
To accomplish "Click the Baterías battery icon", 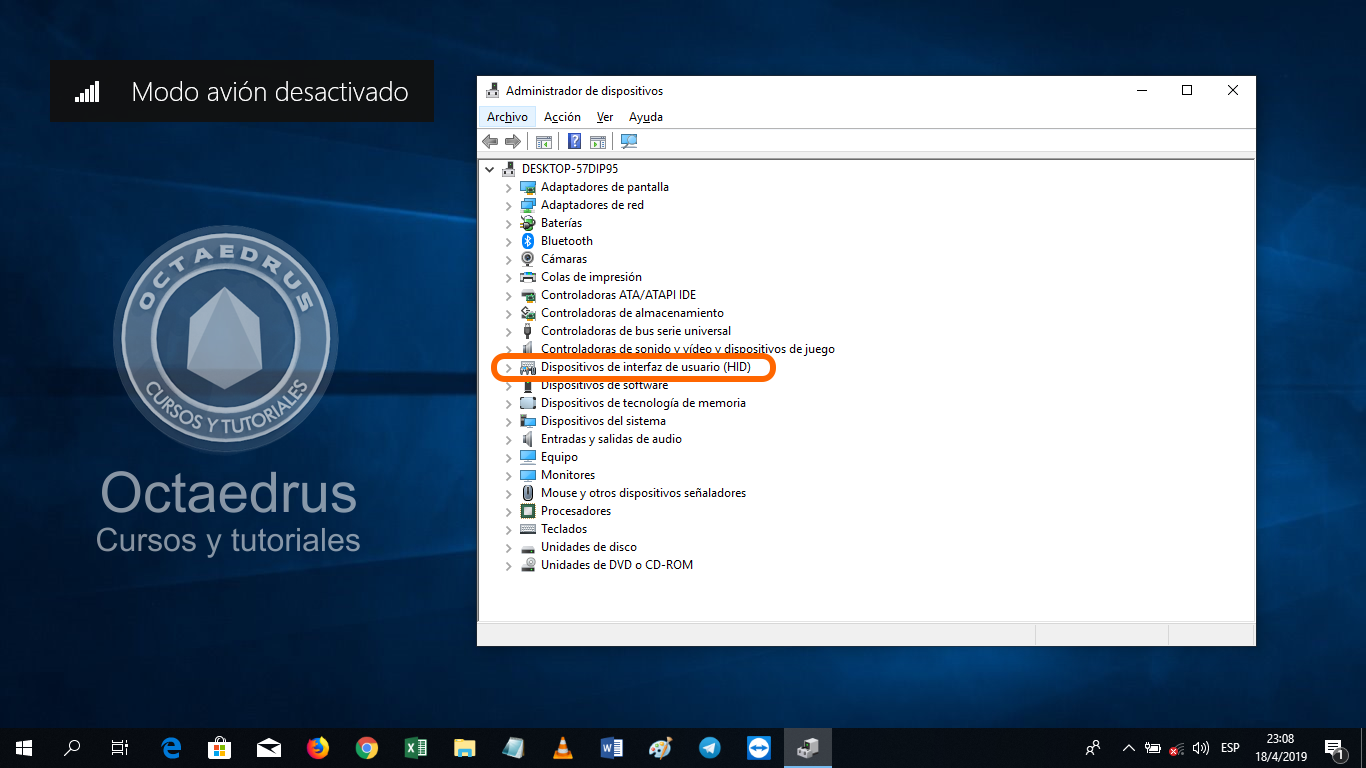I will coord(528,223).
